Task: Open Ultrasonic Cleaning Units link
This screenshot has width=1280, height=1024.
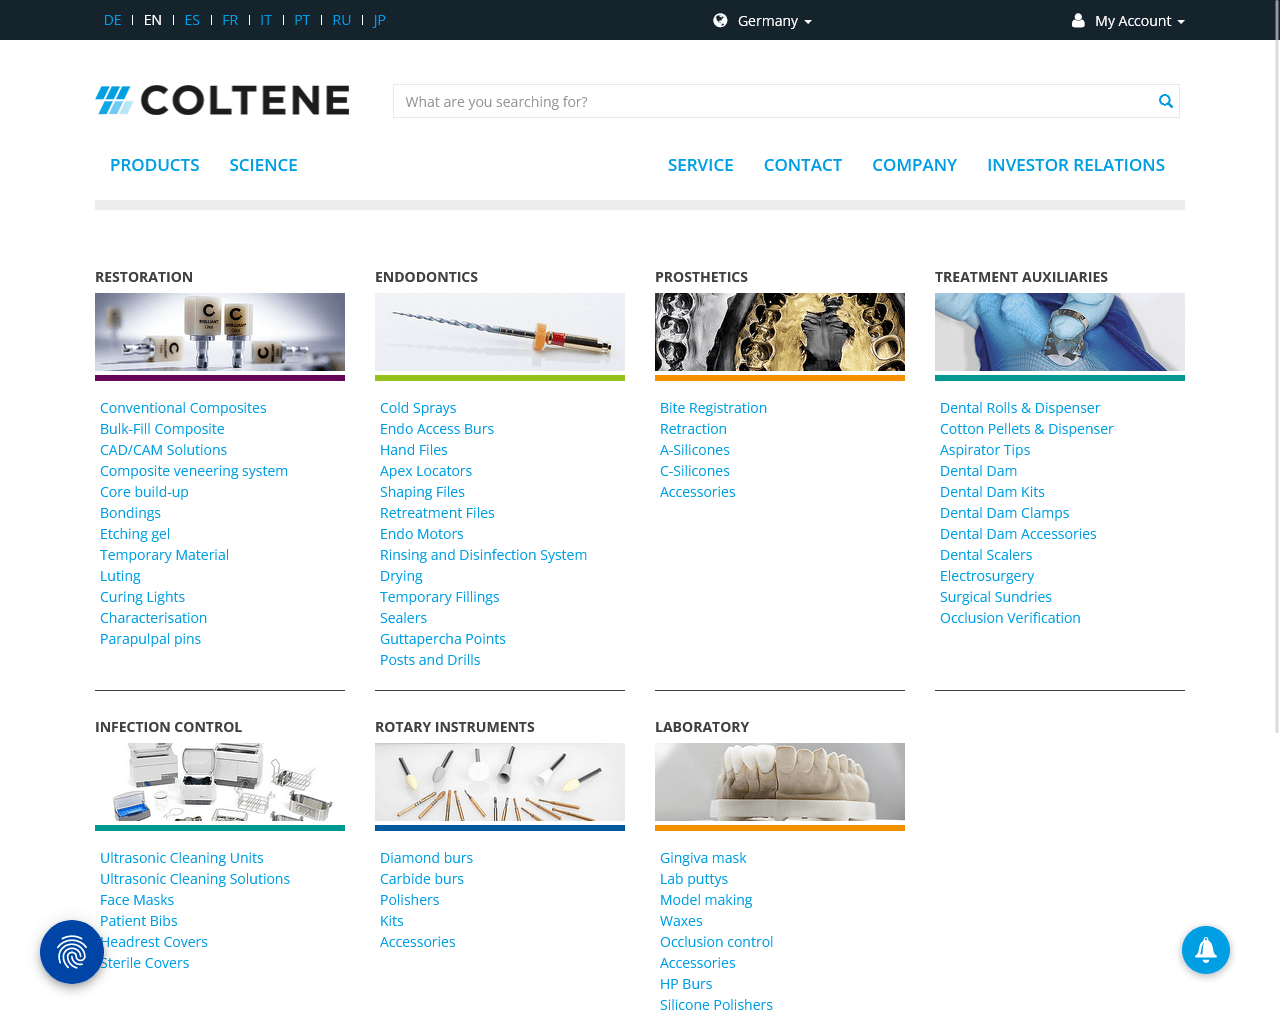Action: [182, 858]
